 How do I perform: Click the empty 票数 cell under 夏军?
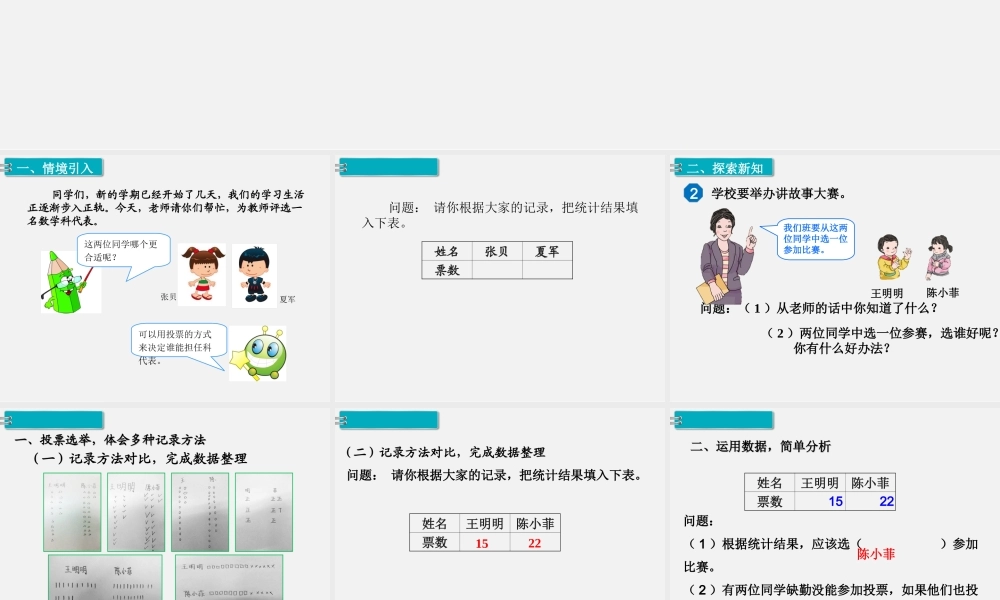547,270
